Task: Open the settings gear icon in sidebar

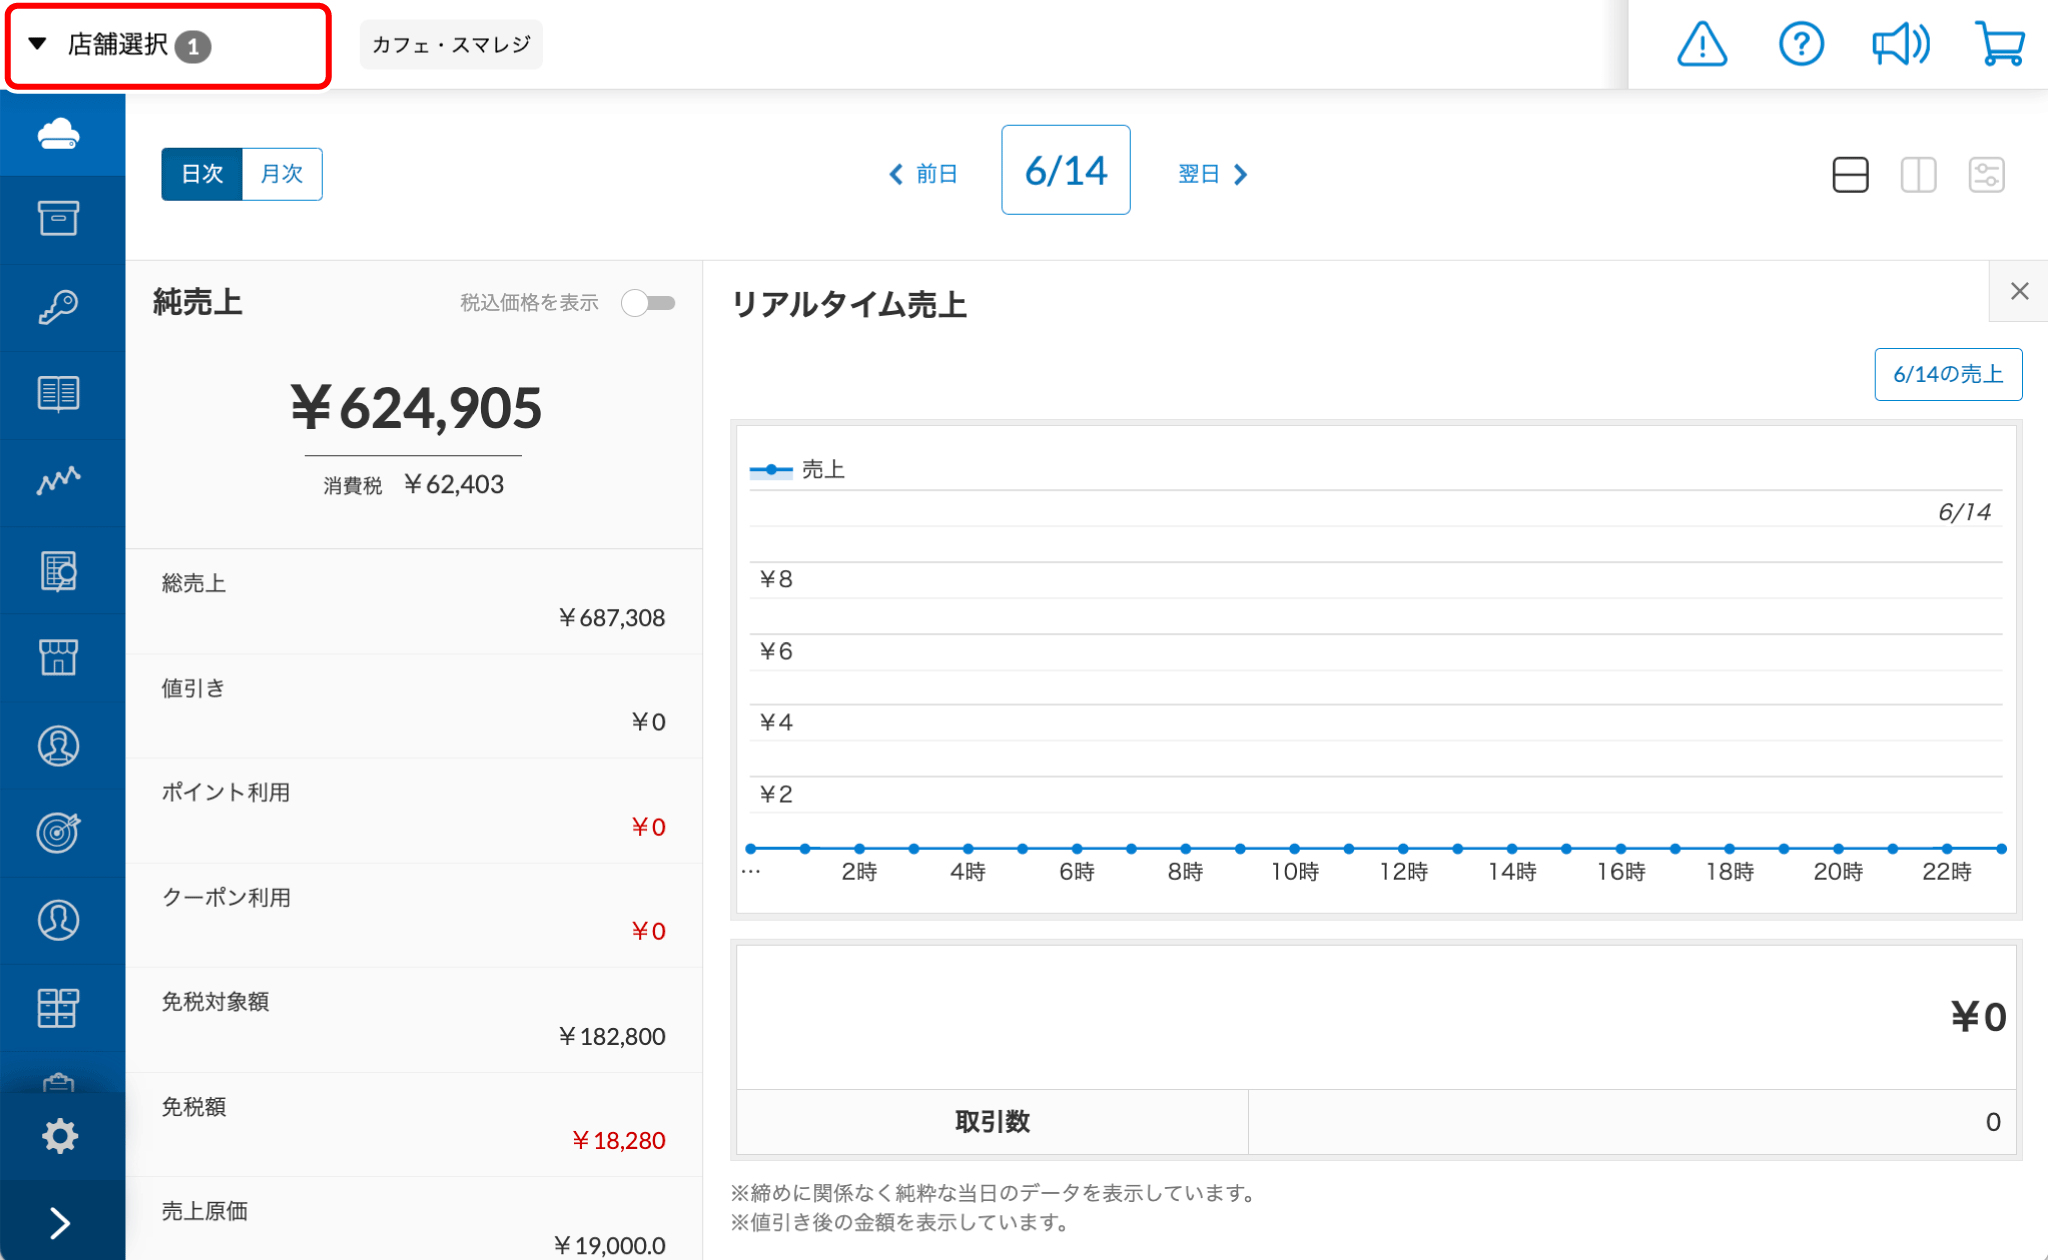Action: coord(59,1136)
